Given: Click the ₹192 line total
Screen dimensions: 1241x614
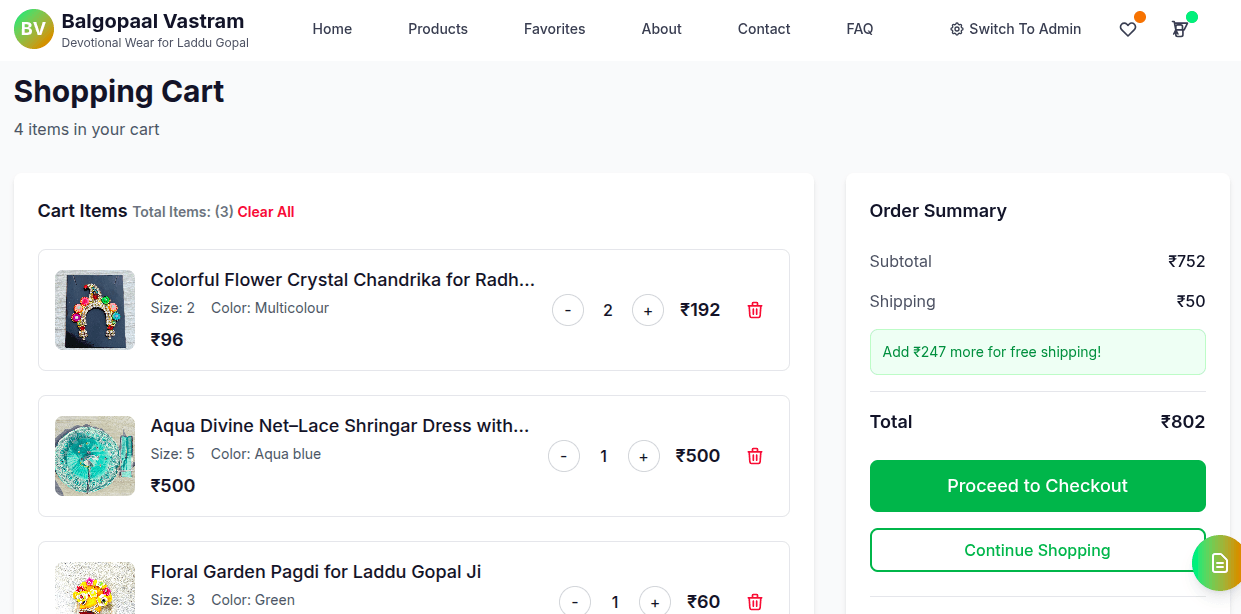Looking at the screenshot, I should (700, 310).
